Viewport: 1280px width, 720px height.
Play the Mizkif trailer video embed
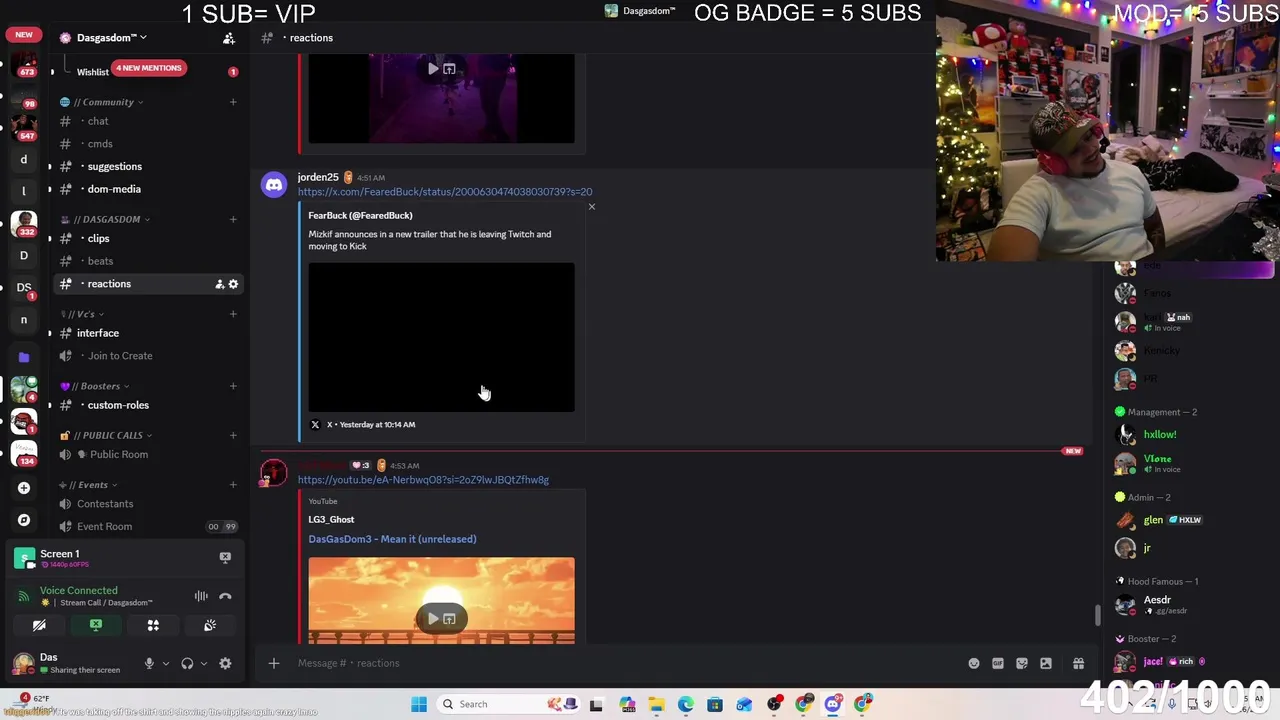coord(441,337)
